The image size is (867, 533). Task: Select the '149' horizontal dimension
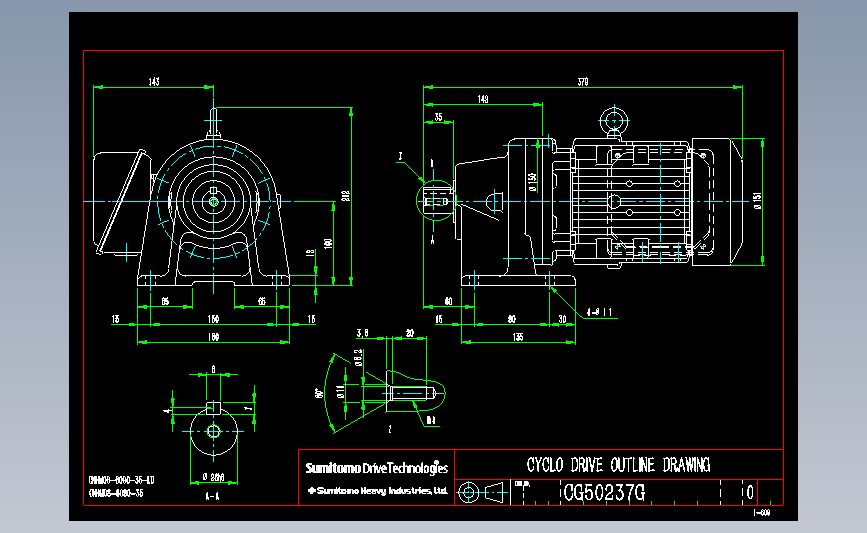[483, 99]
